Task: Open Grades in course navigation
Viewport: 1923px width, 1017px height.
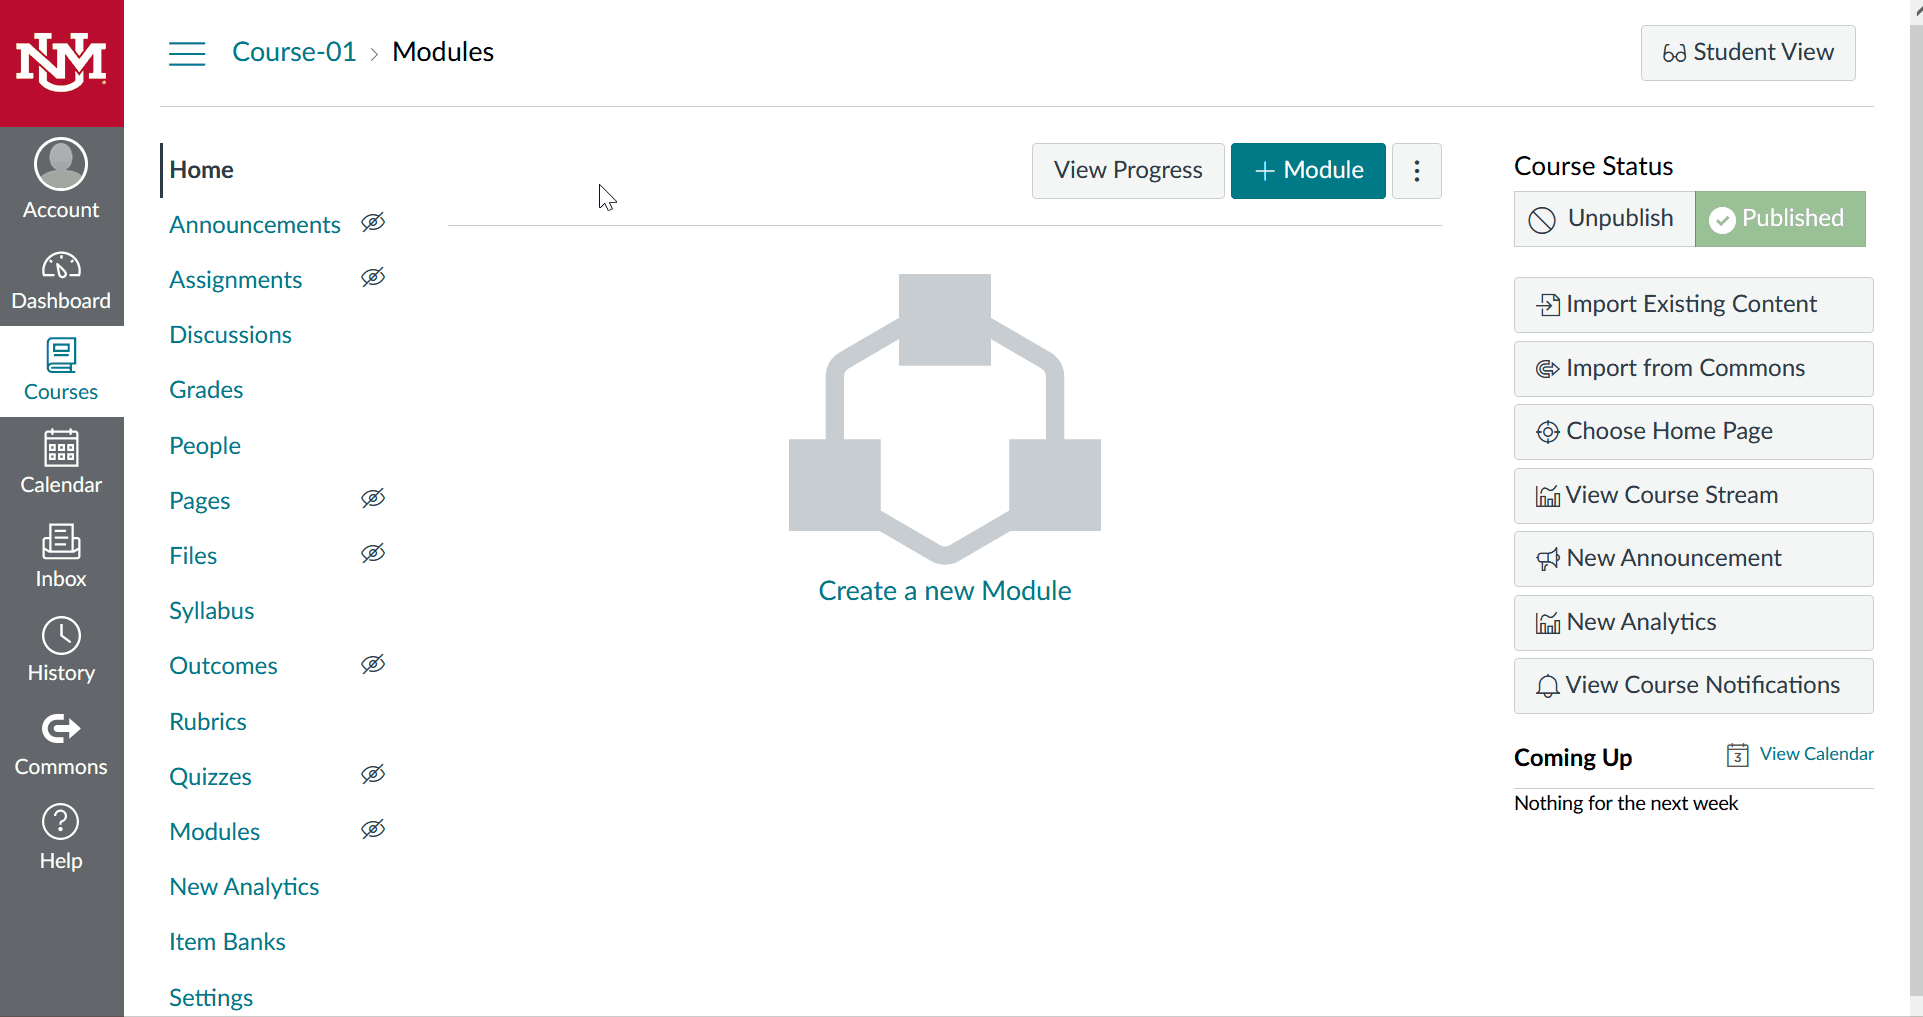Action: click(206, 390)
